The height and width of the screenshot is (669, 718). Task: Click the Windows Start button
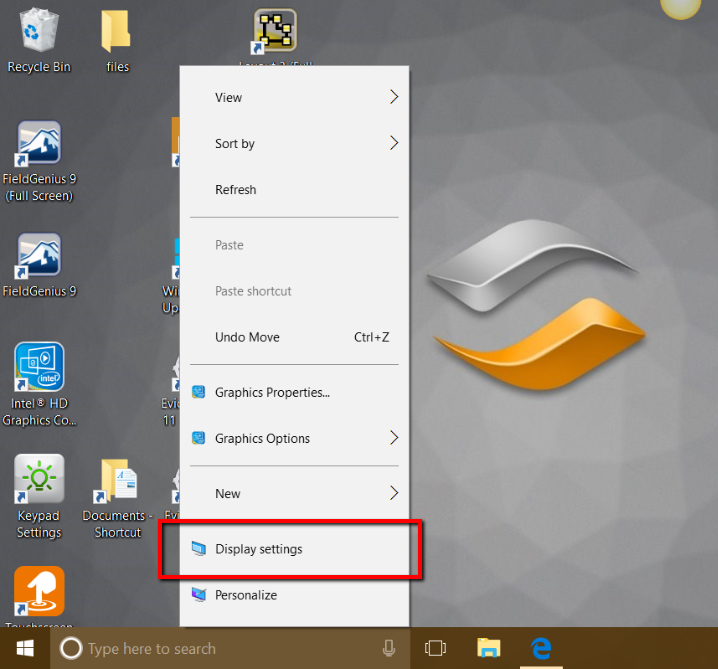[24, 648]
